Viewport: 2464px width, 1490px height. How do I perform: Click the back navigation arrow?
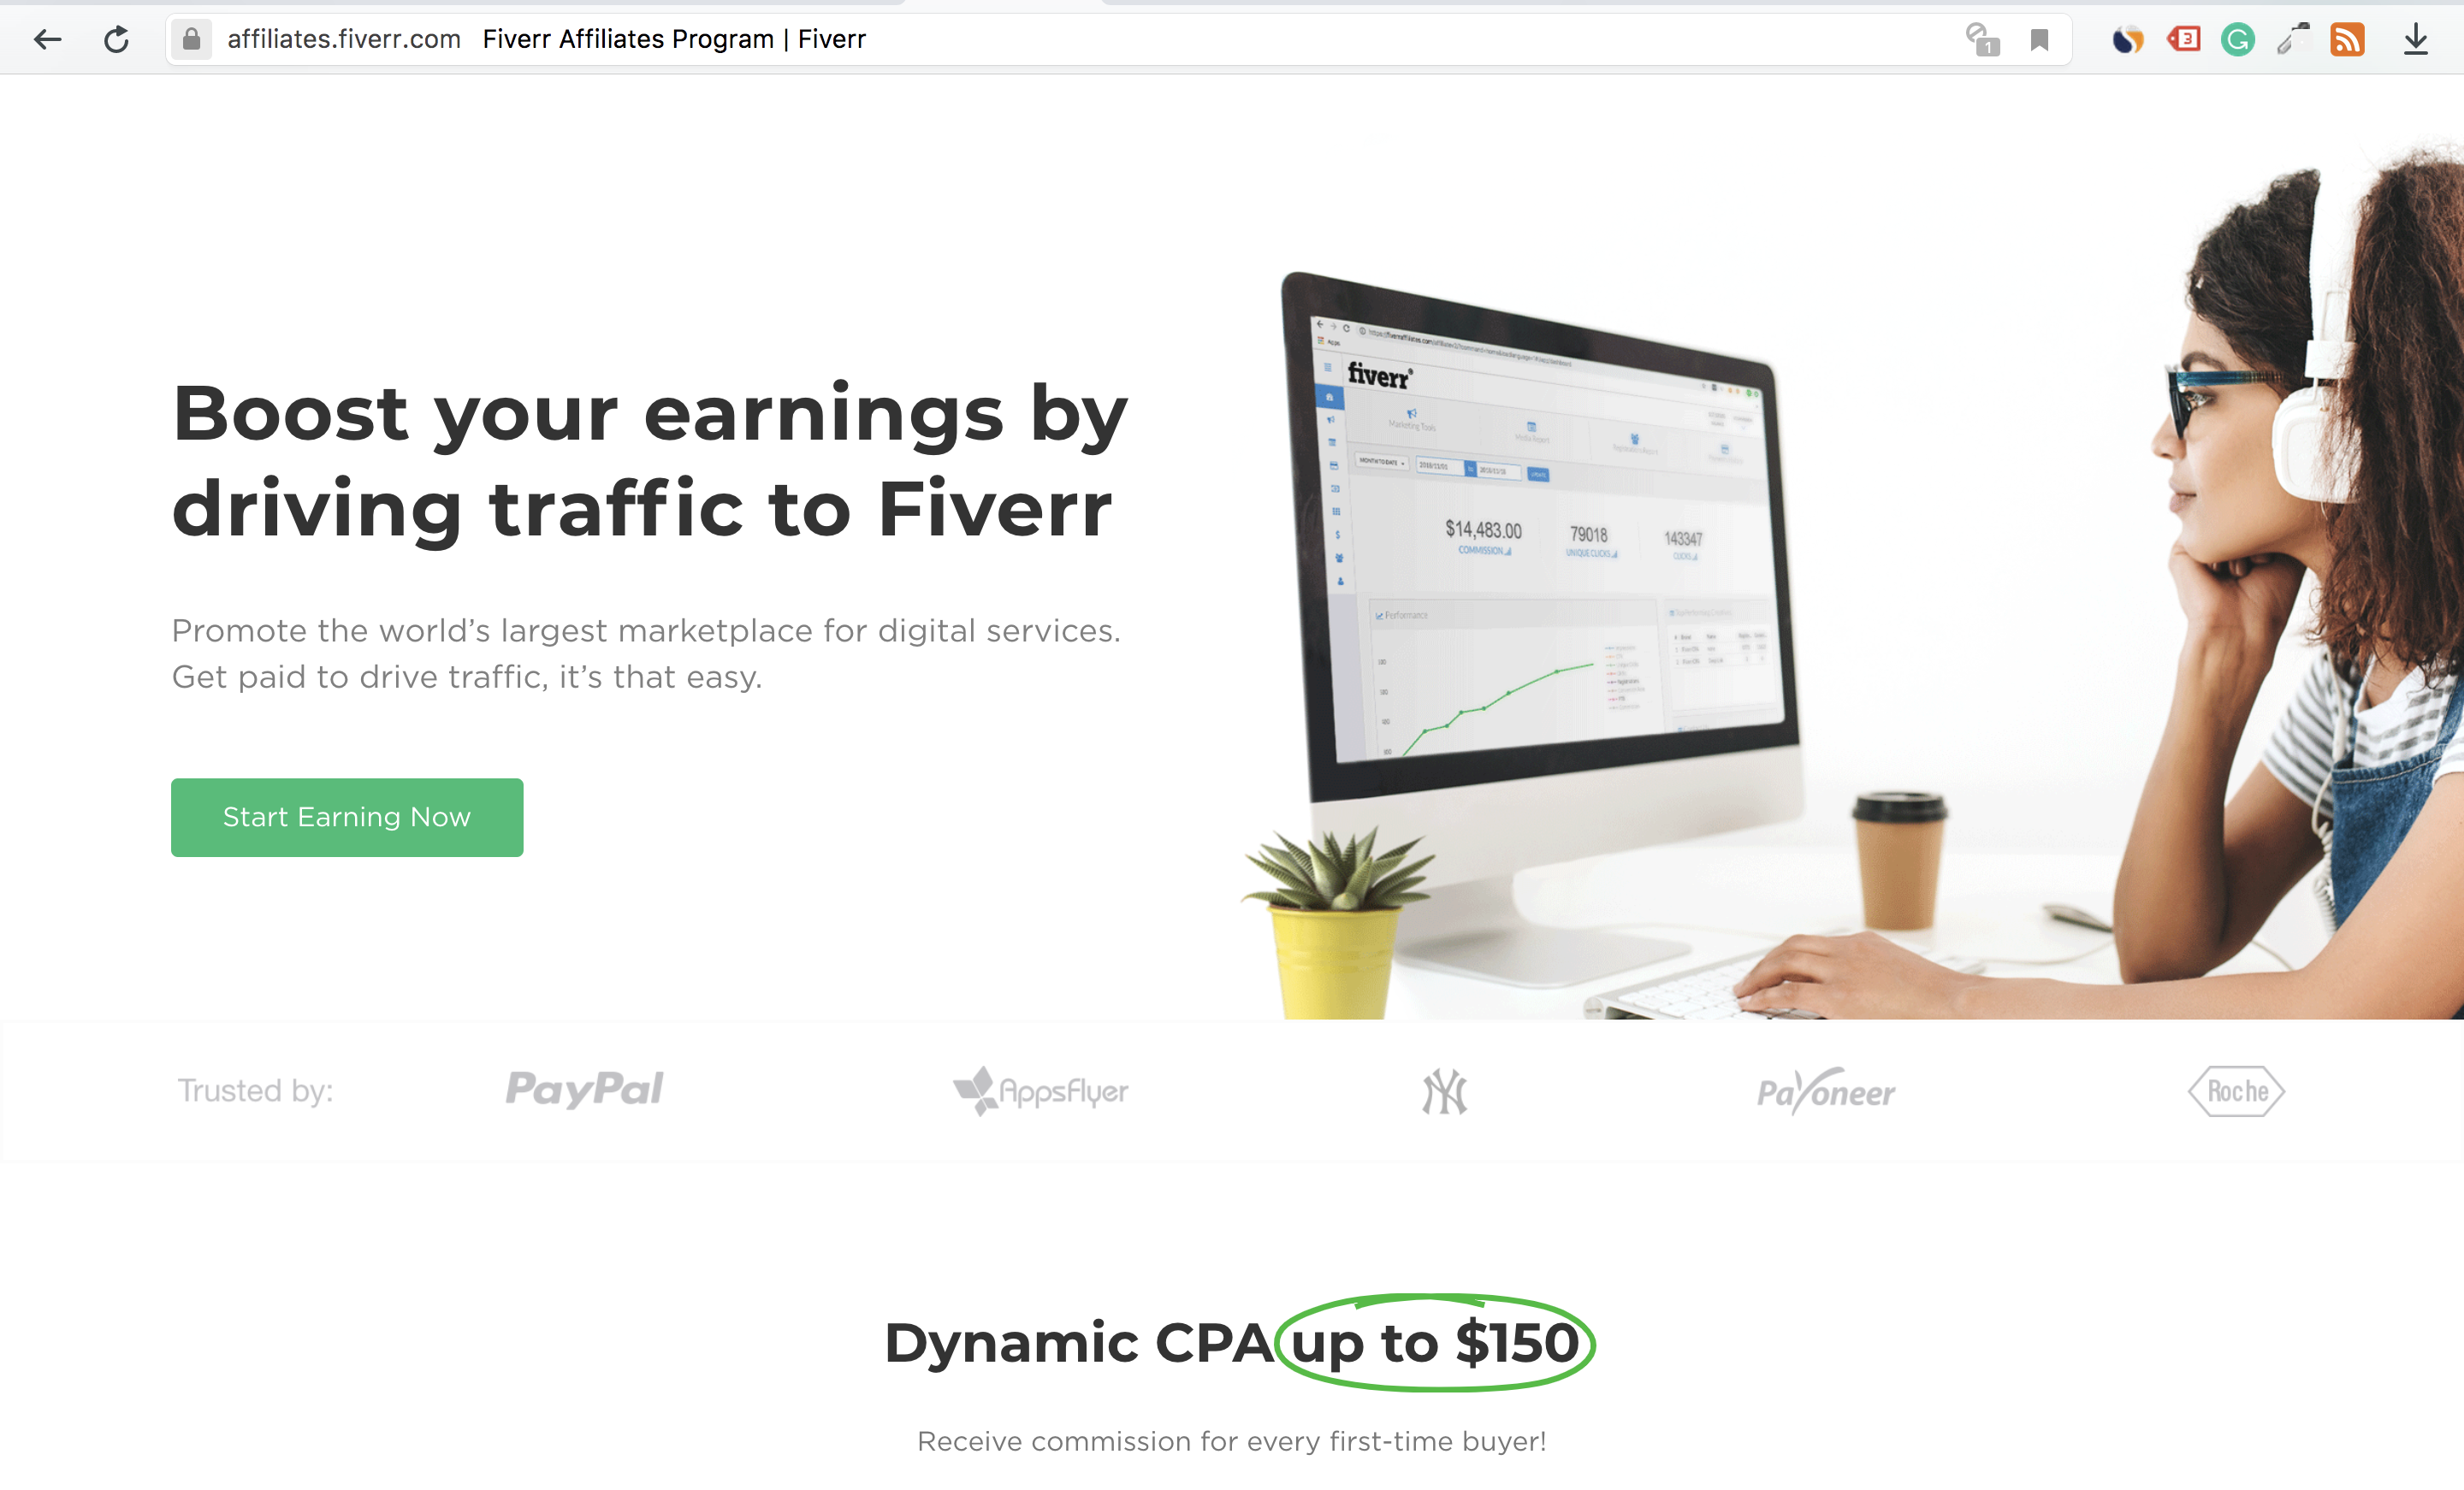click(x=48, y=38)
